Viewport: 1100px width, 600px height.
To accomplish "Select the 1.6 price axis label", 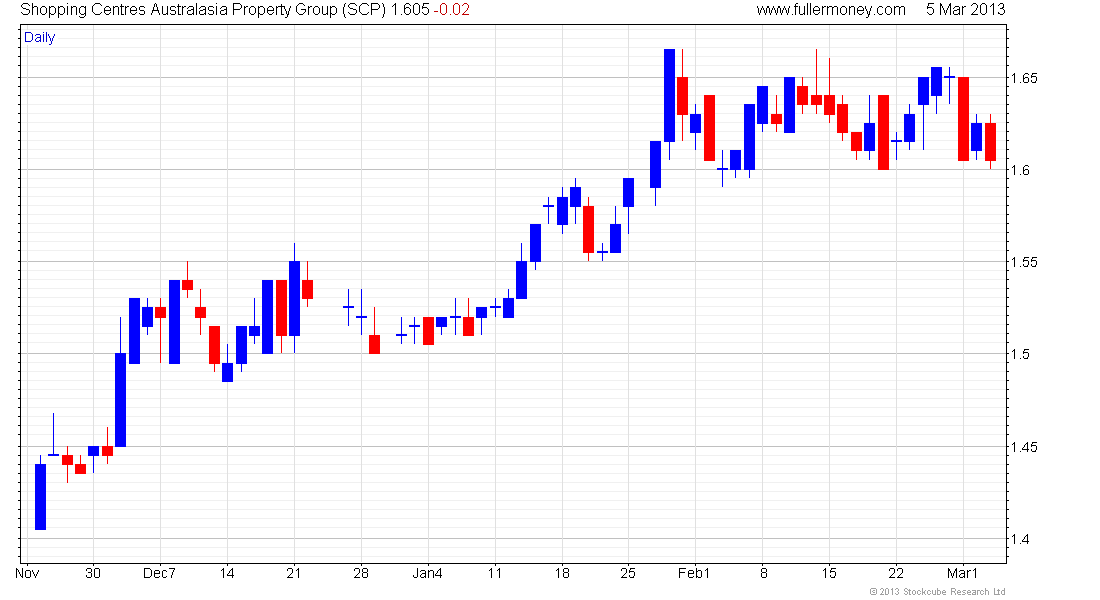I will [x=1020, y=171].
